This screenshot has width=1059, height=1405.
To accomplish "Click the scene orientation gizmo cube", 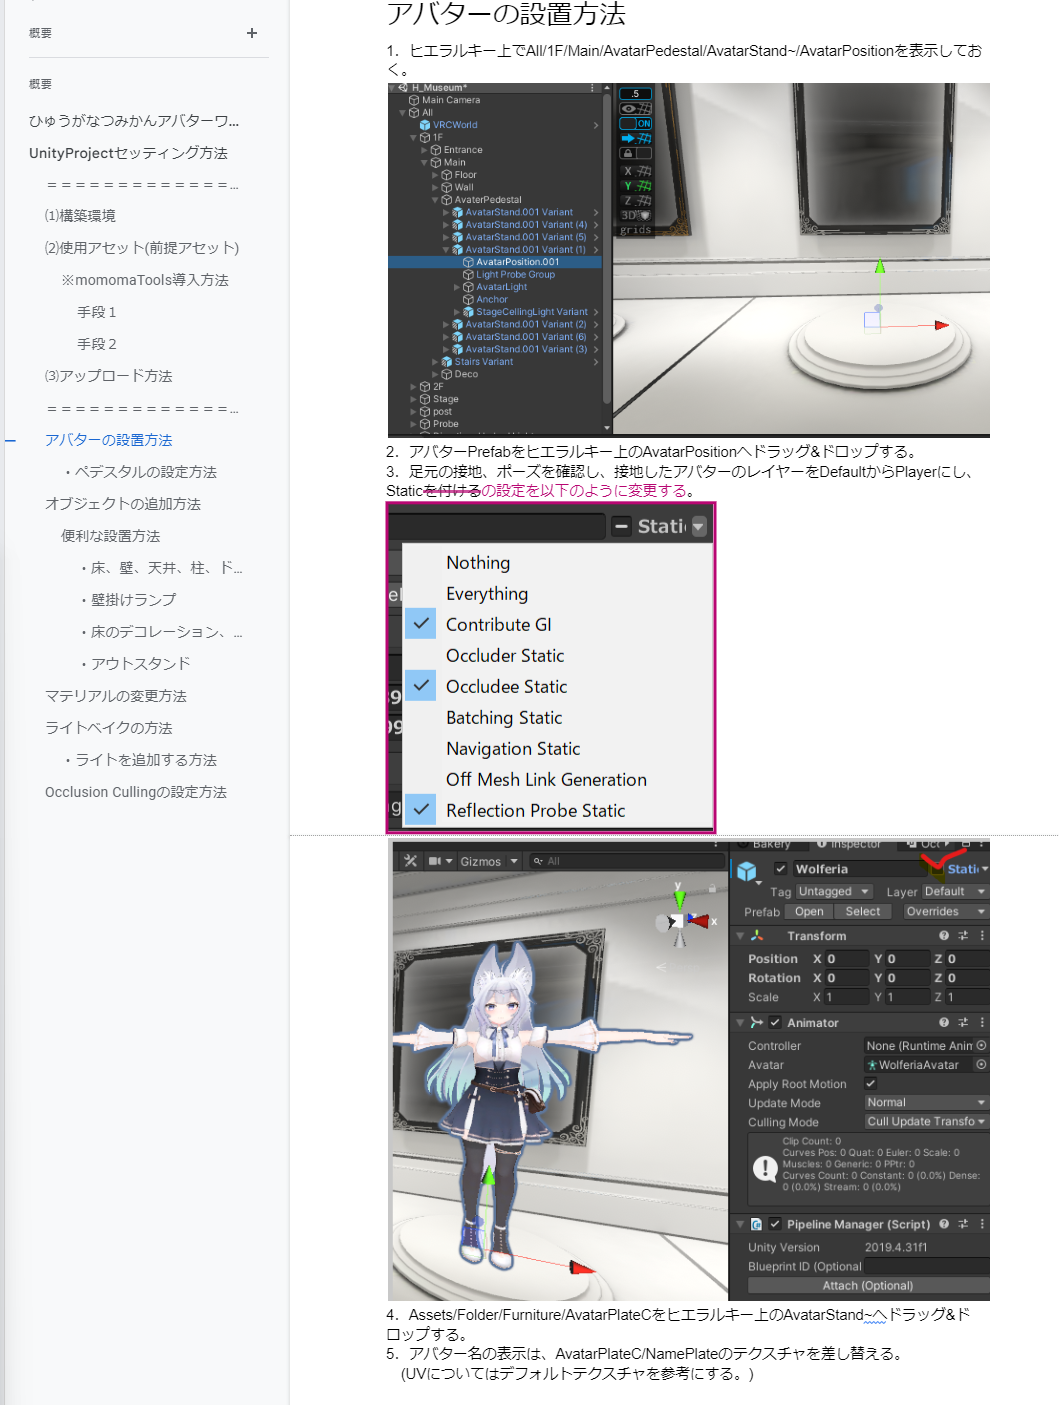I will [x=678, y=921].
